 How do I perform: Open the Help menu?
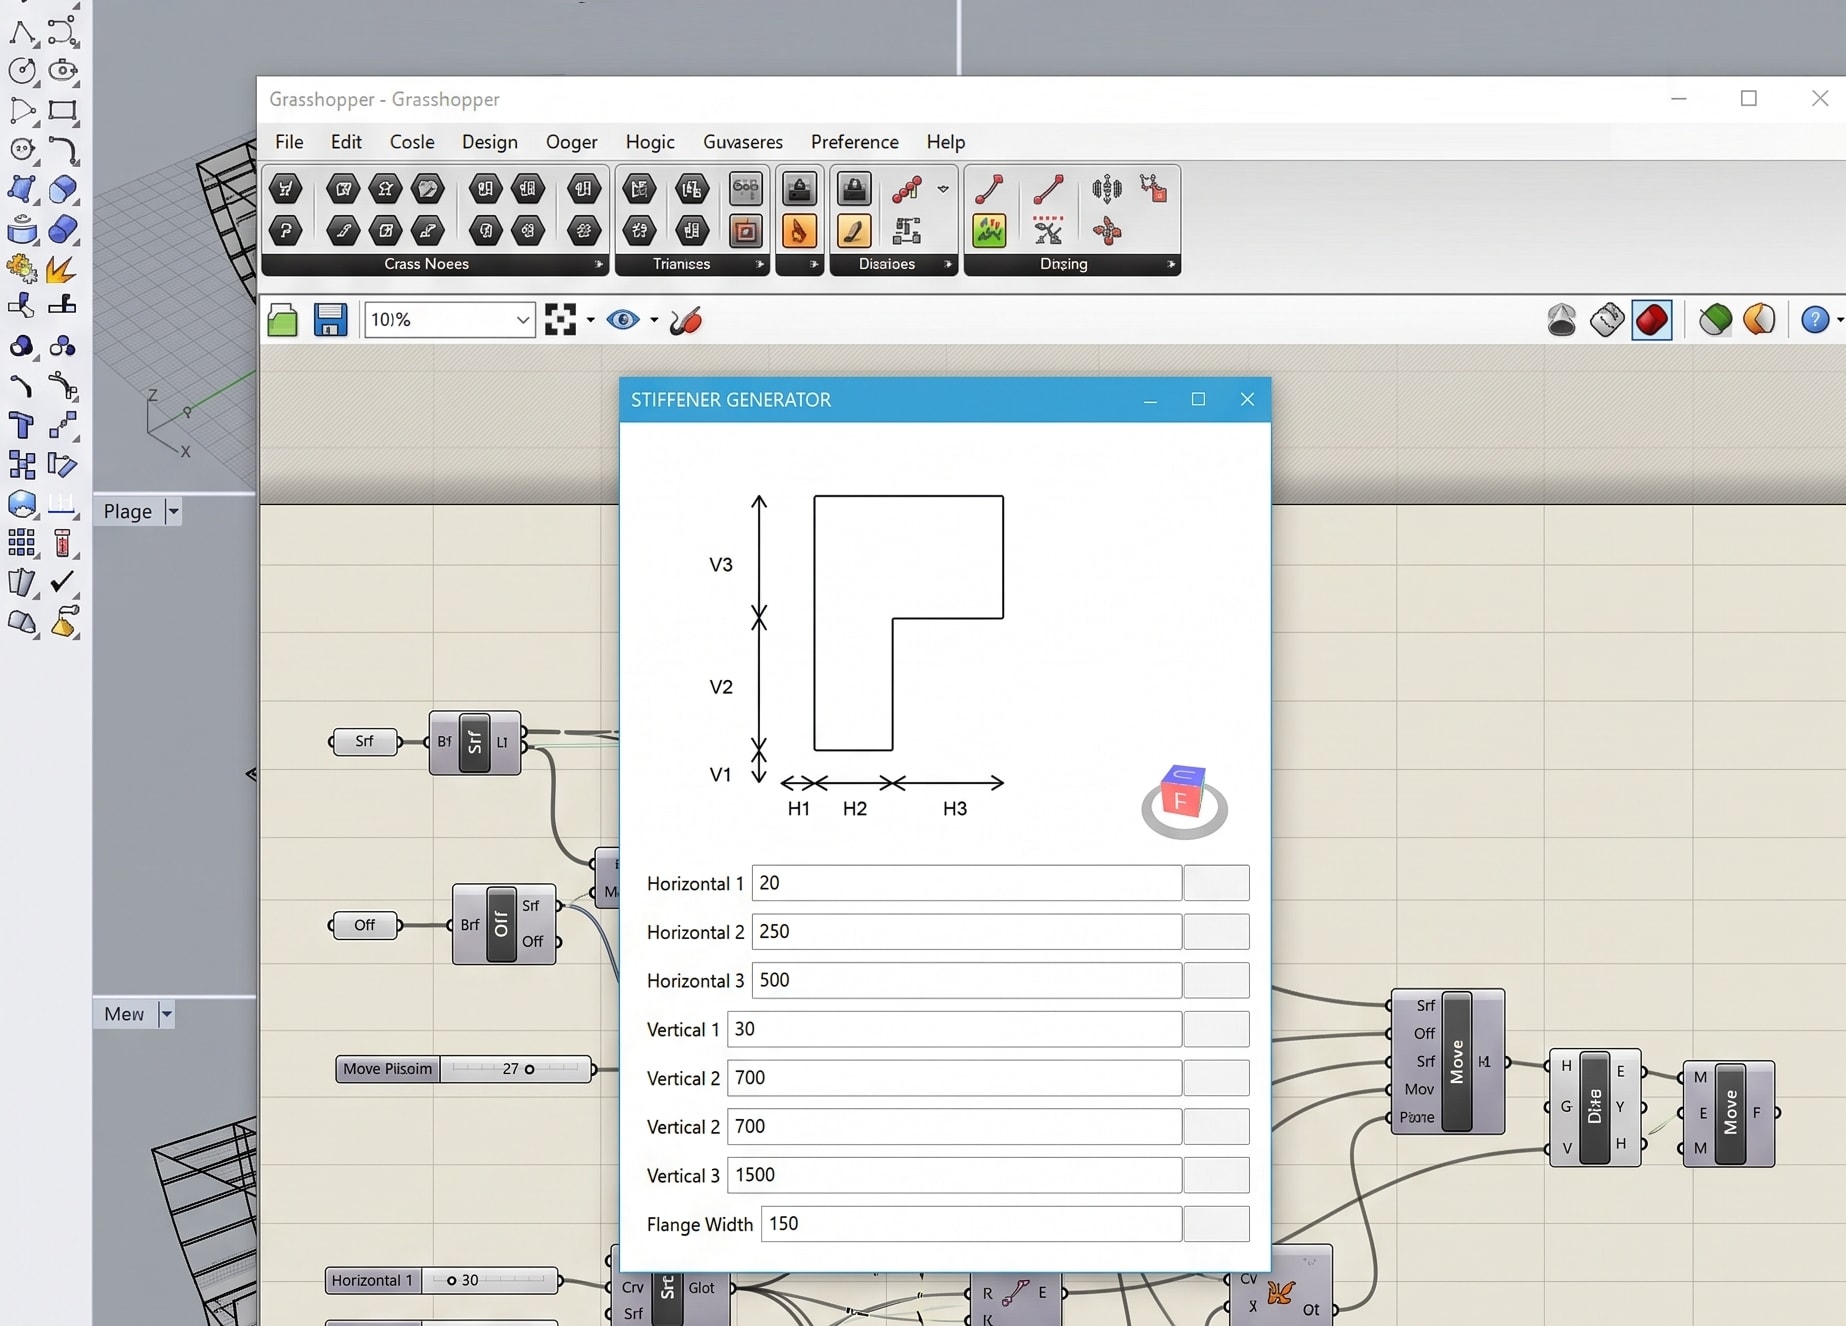pyautogui.click(x=946, y=142)
